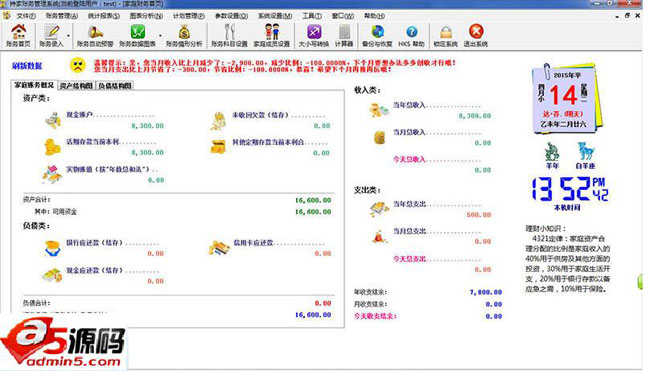Image resolution: width=650 pixels, height=371 pixels.
Task: Open the 窗口(W) menu
Action: tap(343, 16)
